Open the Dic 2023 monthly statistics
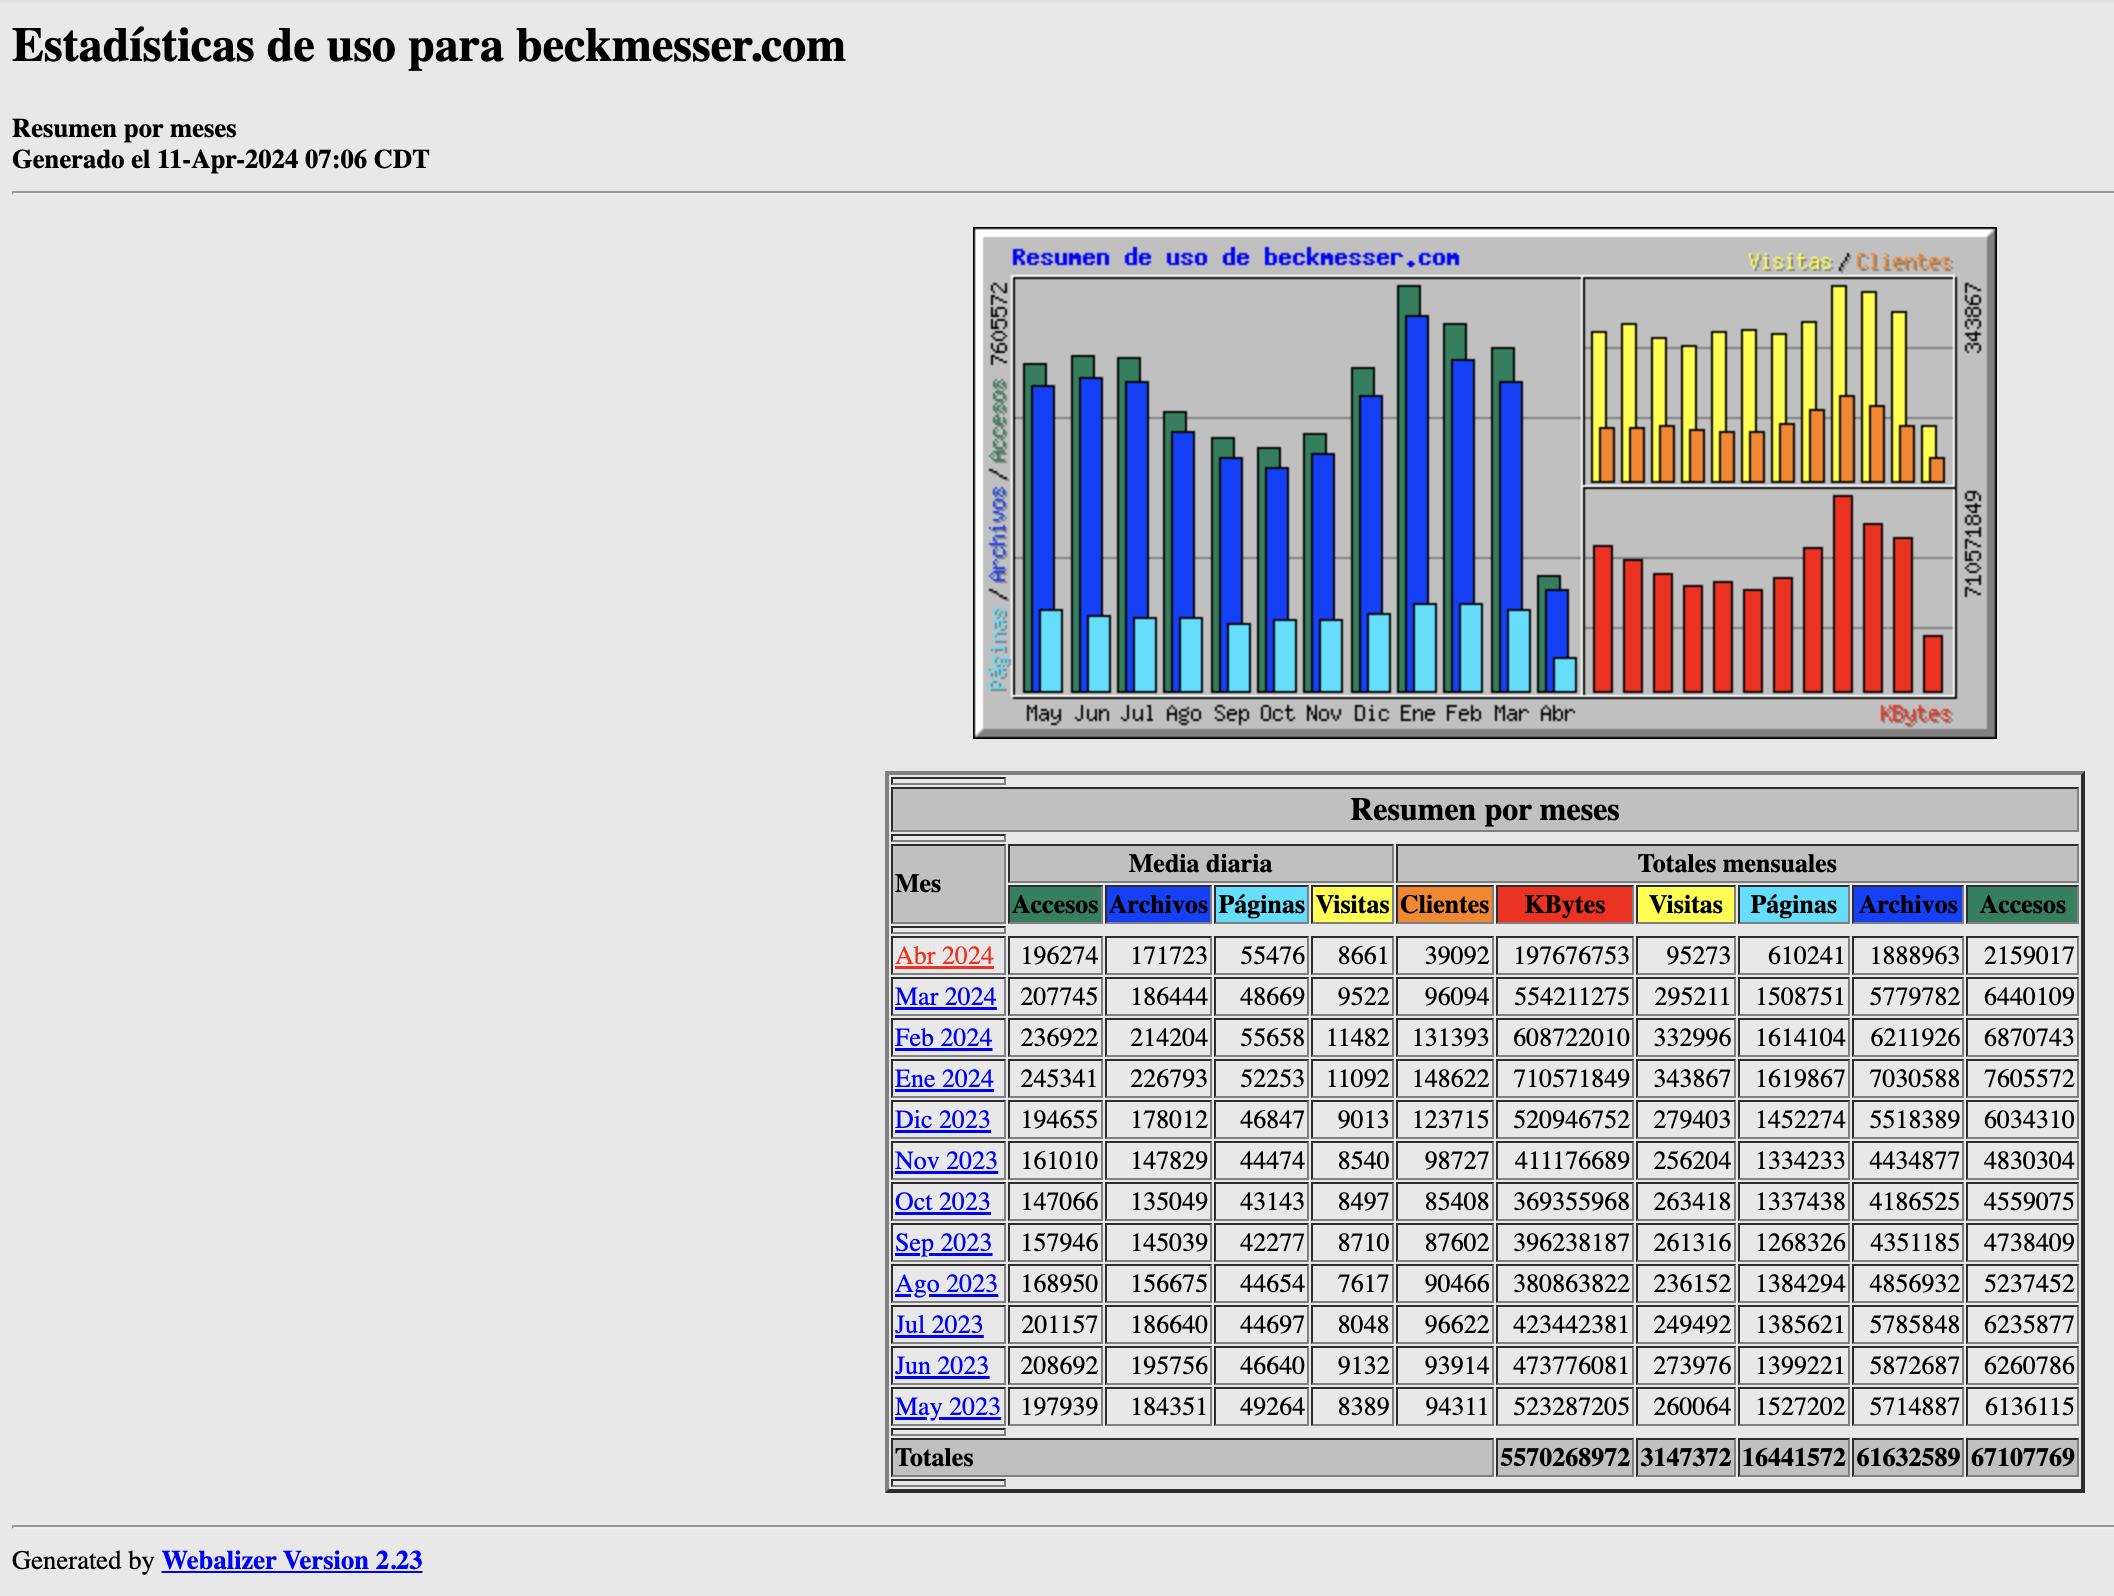2114x1596 pixels. (942, 1119)
